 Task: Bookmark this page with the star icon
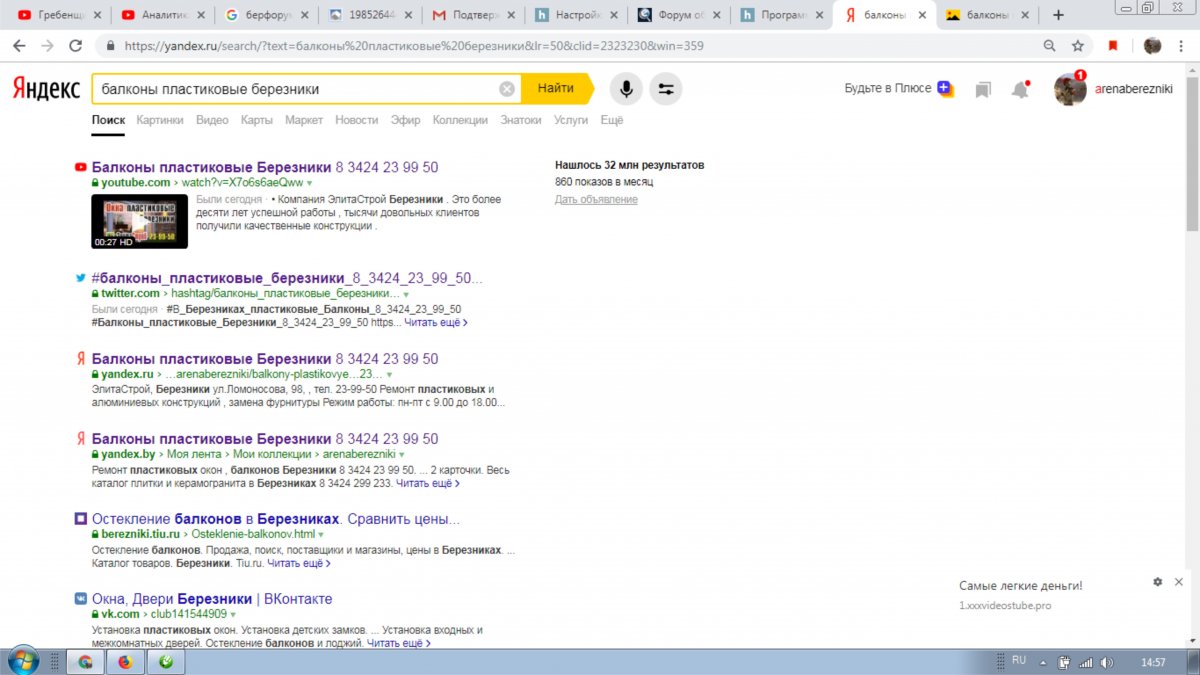tap(1078, 46)
